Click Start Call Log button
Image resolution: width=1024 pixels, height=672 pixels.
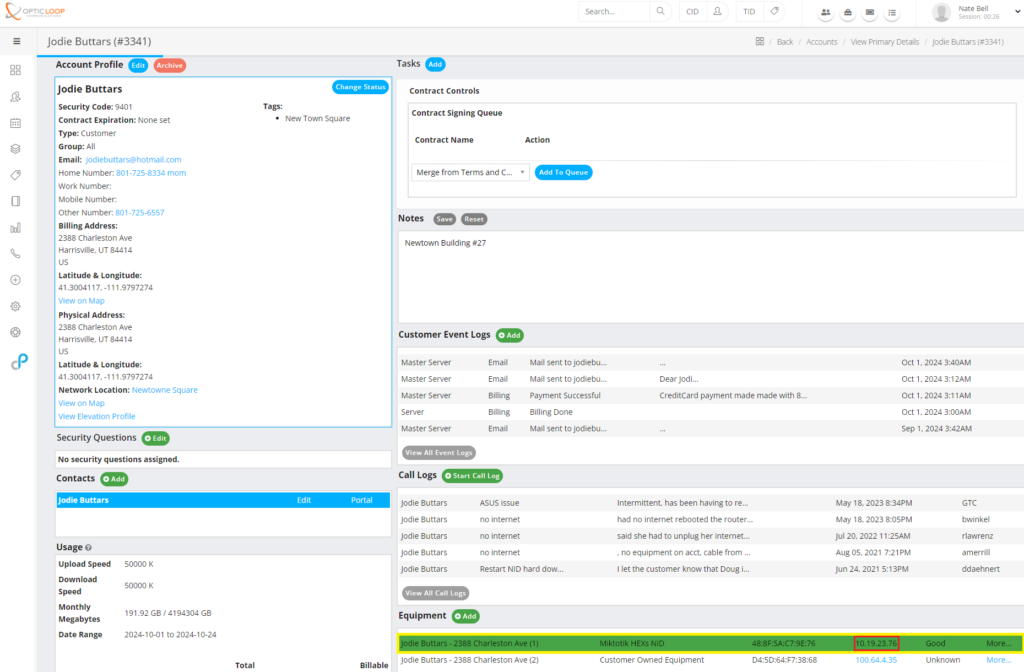pyautogui.click(x=472, y=476)
